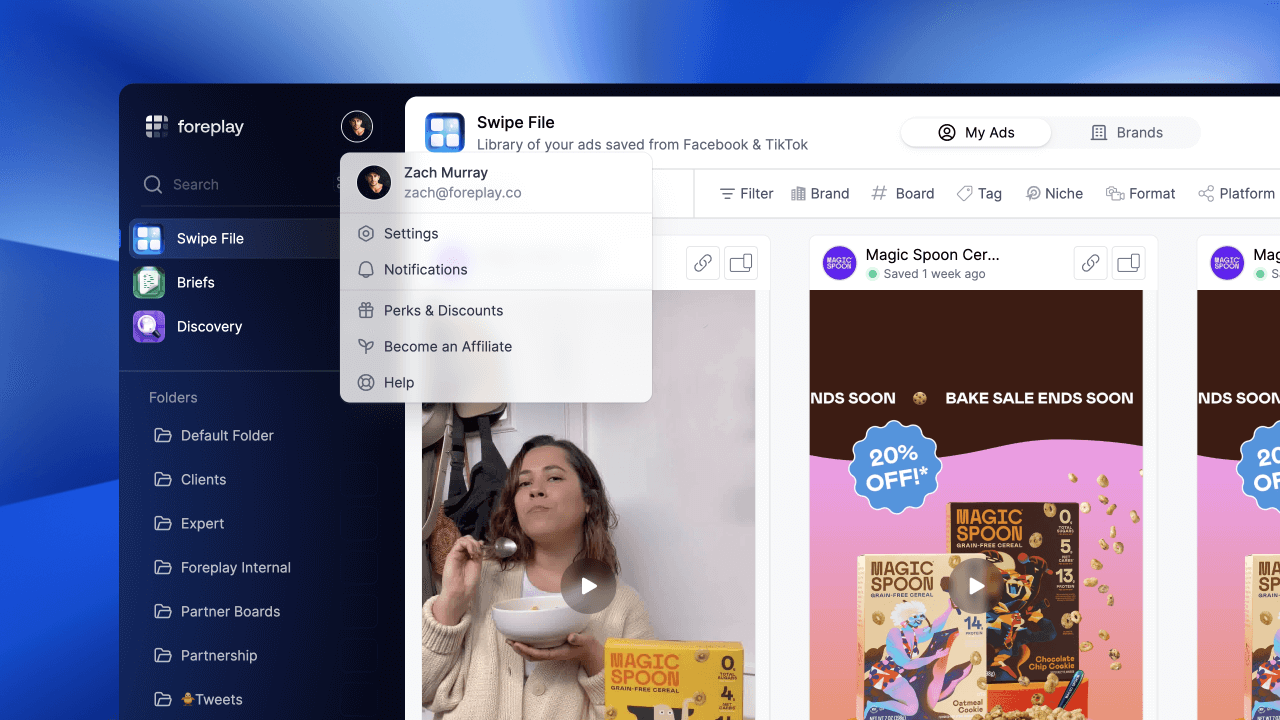Open the Tweets folder
The image size is (1280, 720).
point(198,700)
